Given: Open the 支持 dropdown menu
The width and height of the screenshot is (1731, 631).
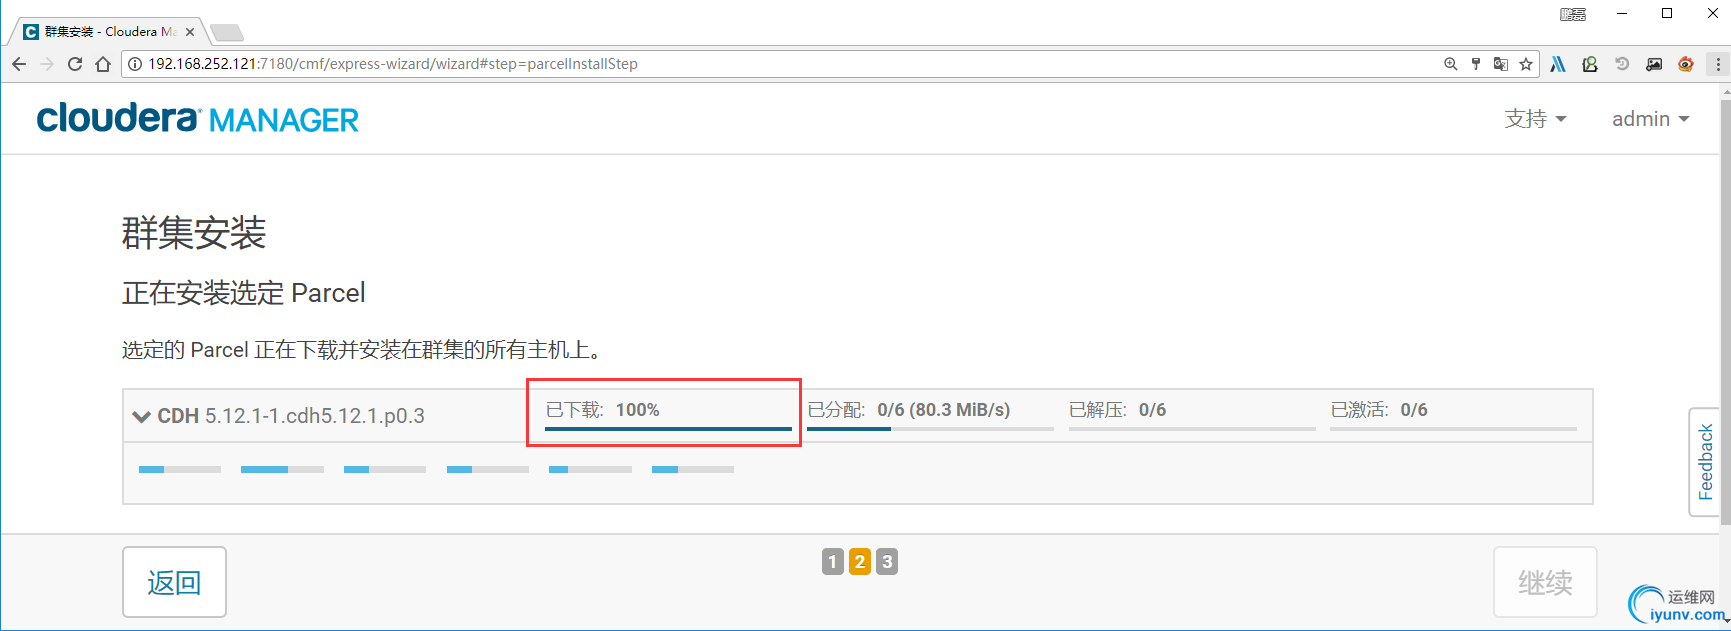Looking at the screenshot, I should click(x=1536, y=119).
